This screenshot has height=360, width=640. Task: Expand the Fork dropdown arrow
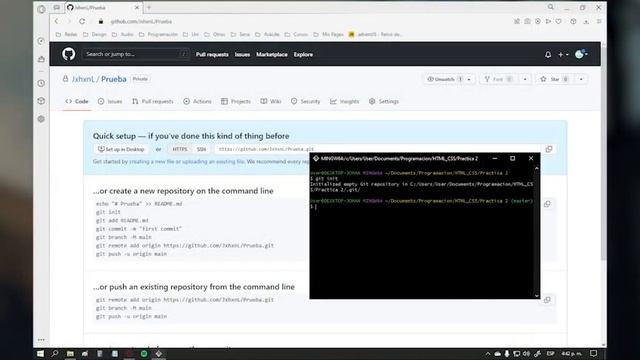tap(525, 79)
